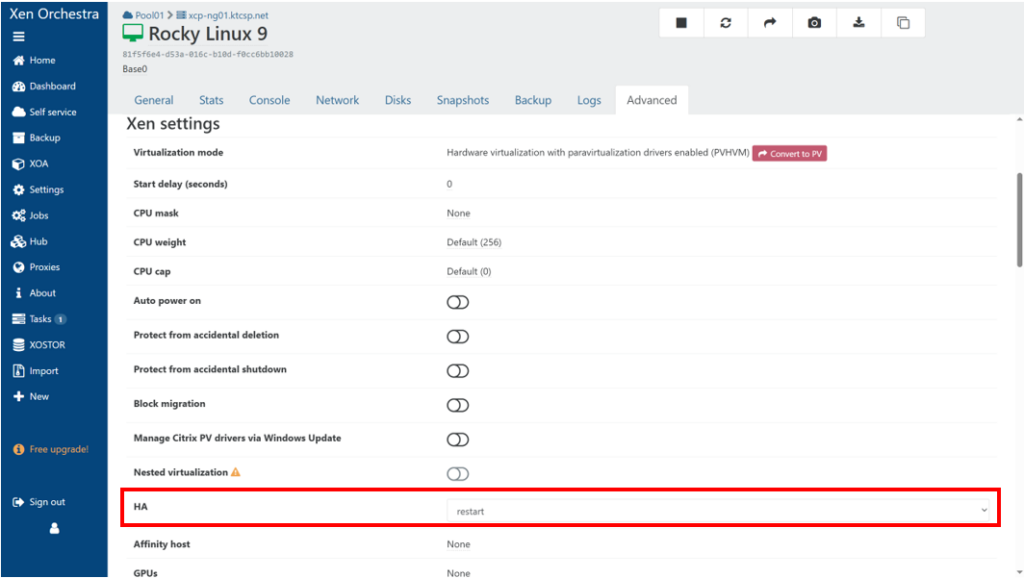Open the Console tab
This screenshot has width=1024, height=578.
tap(269, 100)
